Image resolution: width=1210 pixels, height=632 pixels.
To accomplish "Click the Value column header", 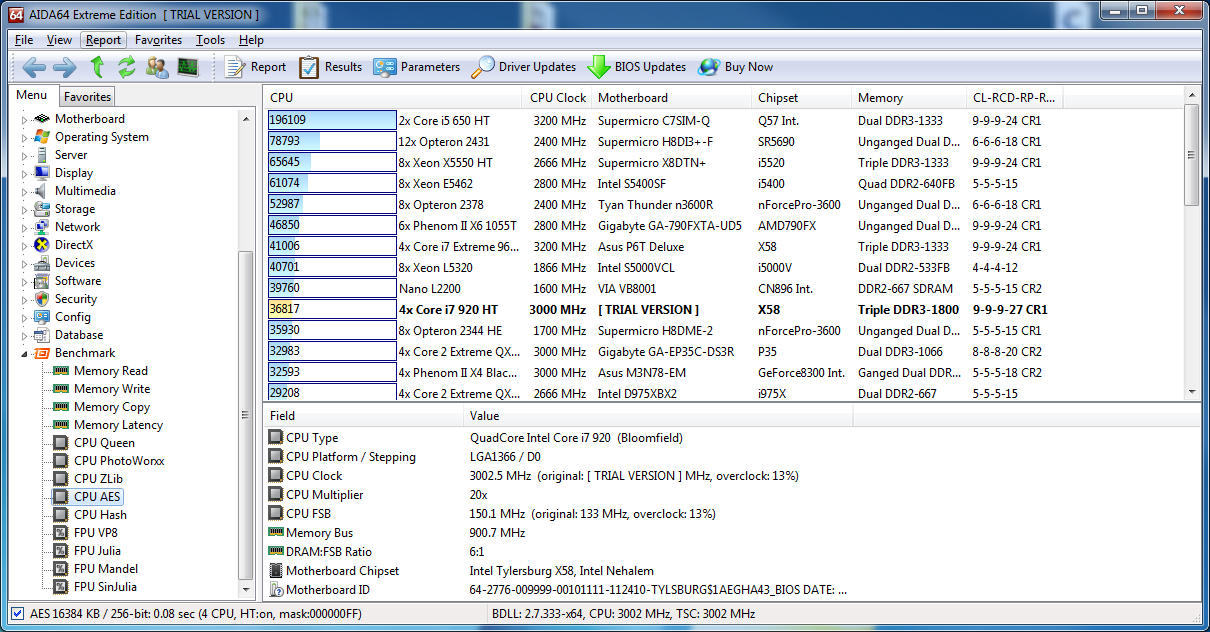I will 658,416.
